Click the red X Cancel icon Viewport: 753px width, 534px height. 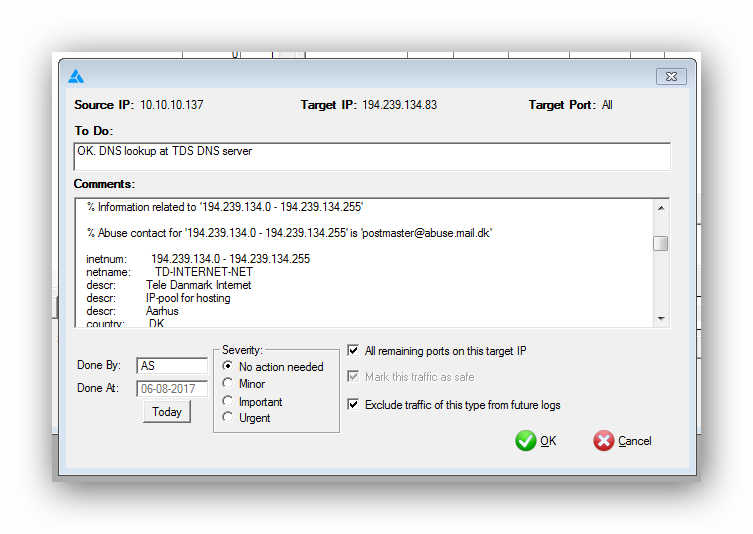[603, 440]
